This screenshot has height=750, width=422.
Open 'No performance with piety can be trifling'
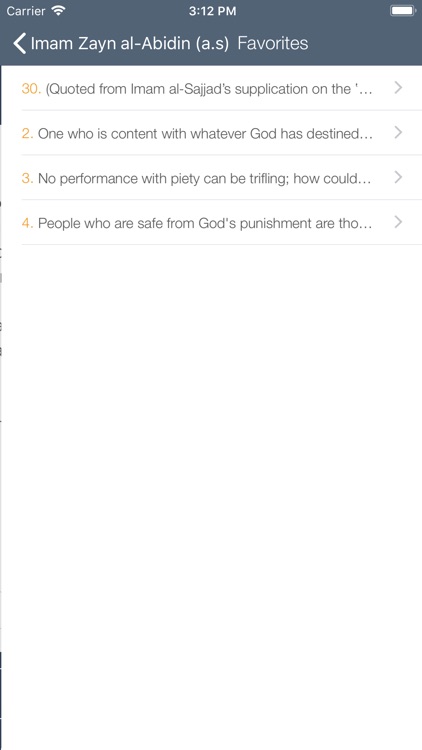(211, 178)
